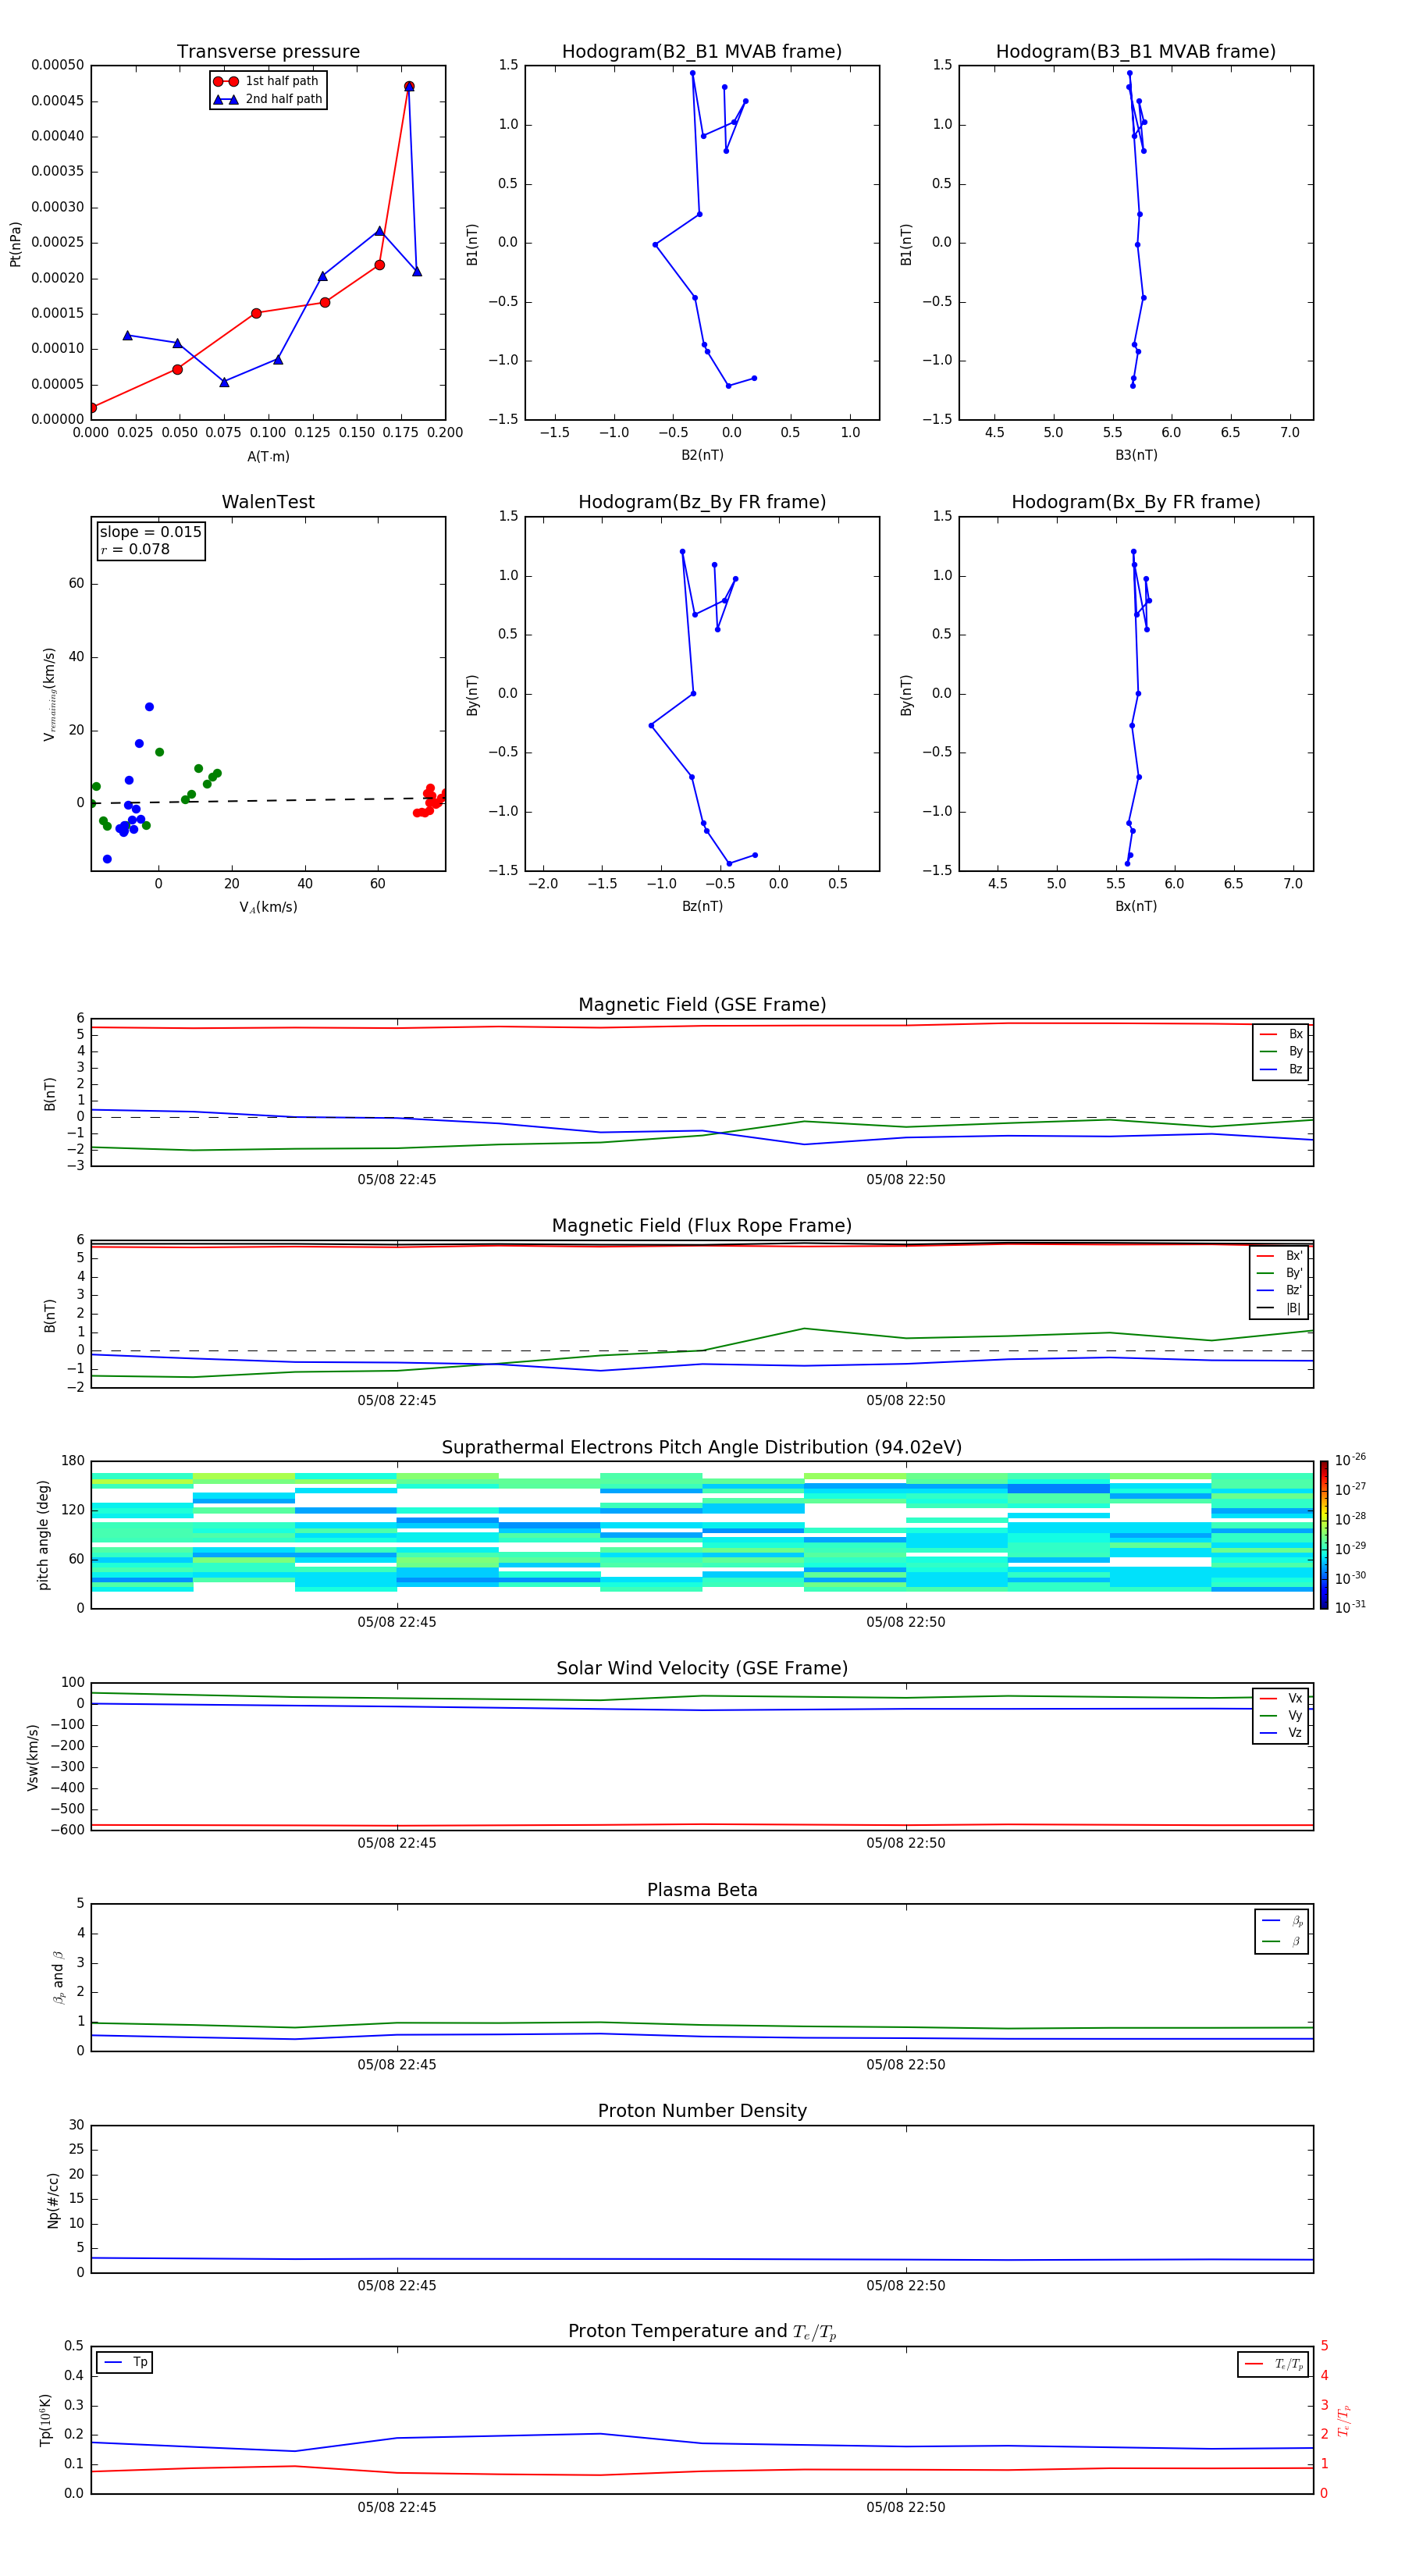This screenshot has height=2576, width=1405.
Task: Click the red data point at A = 0.000
Action: click(x=92, y=407)
